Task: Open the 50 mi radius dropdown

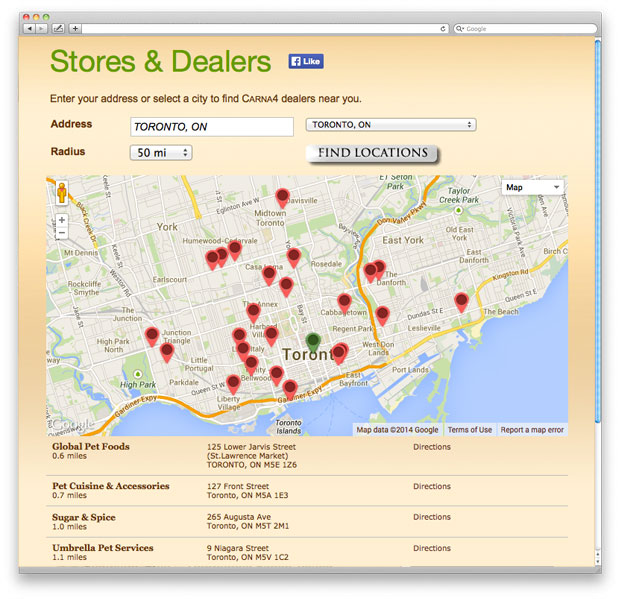Action: tap(161, 153)
